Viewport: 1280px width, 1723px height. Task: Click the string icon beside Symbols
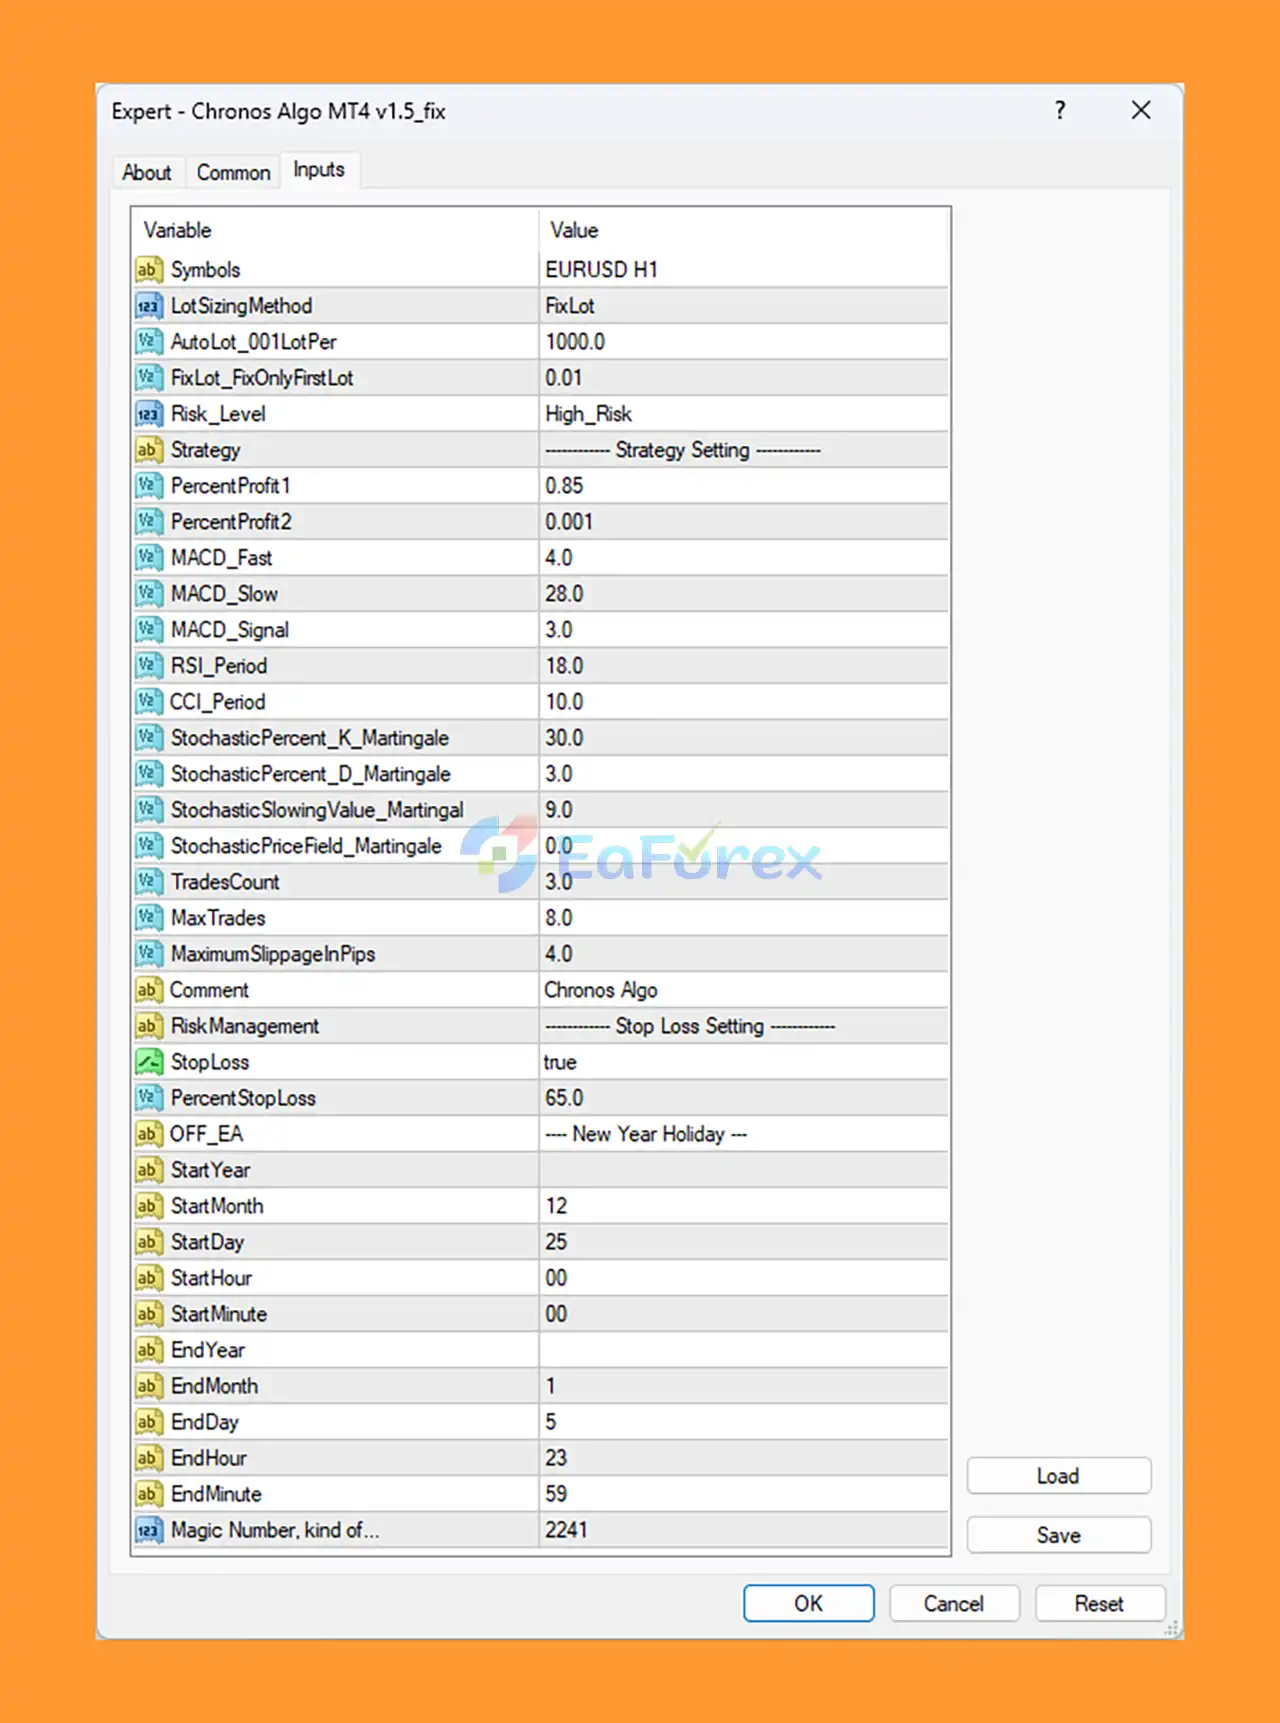tap(148, 270)
